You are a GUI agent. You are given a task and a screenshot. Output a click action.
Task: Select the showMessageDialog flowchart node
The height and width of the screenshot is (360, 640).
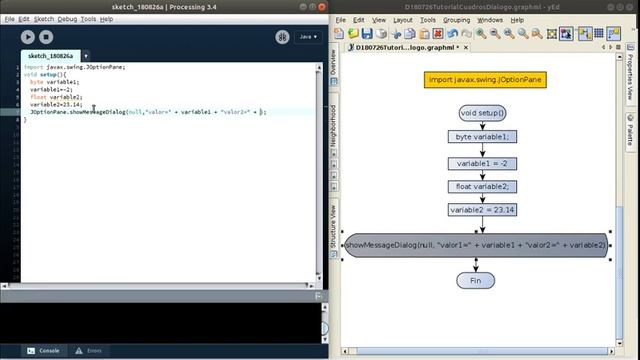click(476, 245)
